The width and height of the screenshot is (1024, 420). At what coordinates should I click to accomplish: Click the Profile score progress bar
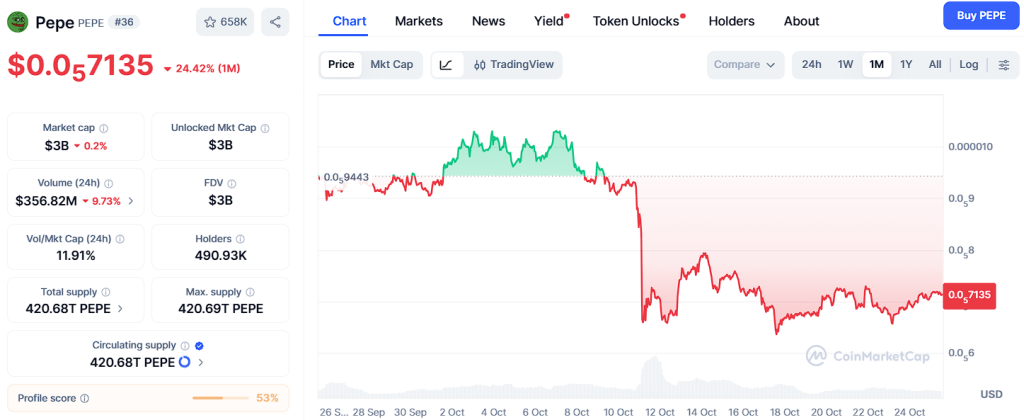(220, 398)
